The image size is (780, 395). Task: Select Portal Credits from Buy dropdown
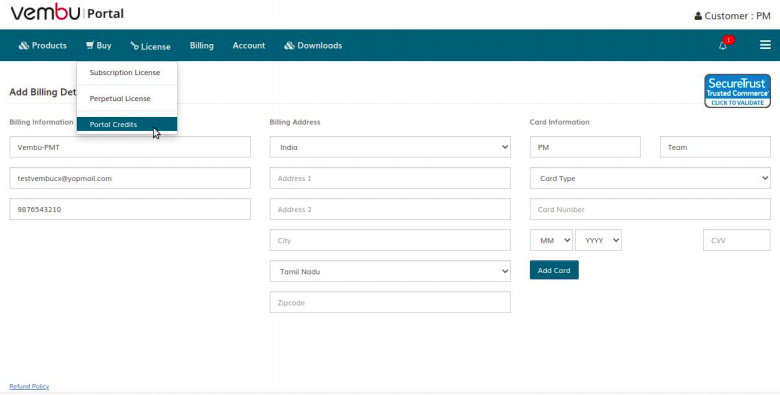(x=127, y=124)
